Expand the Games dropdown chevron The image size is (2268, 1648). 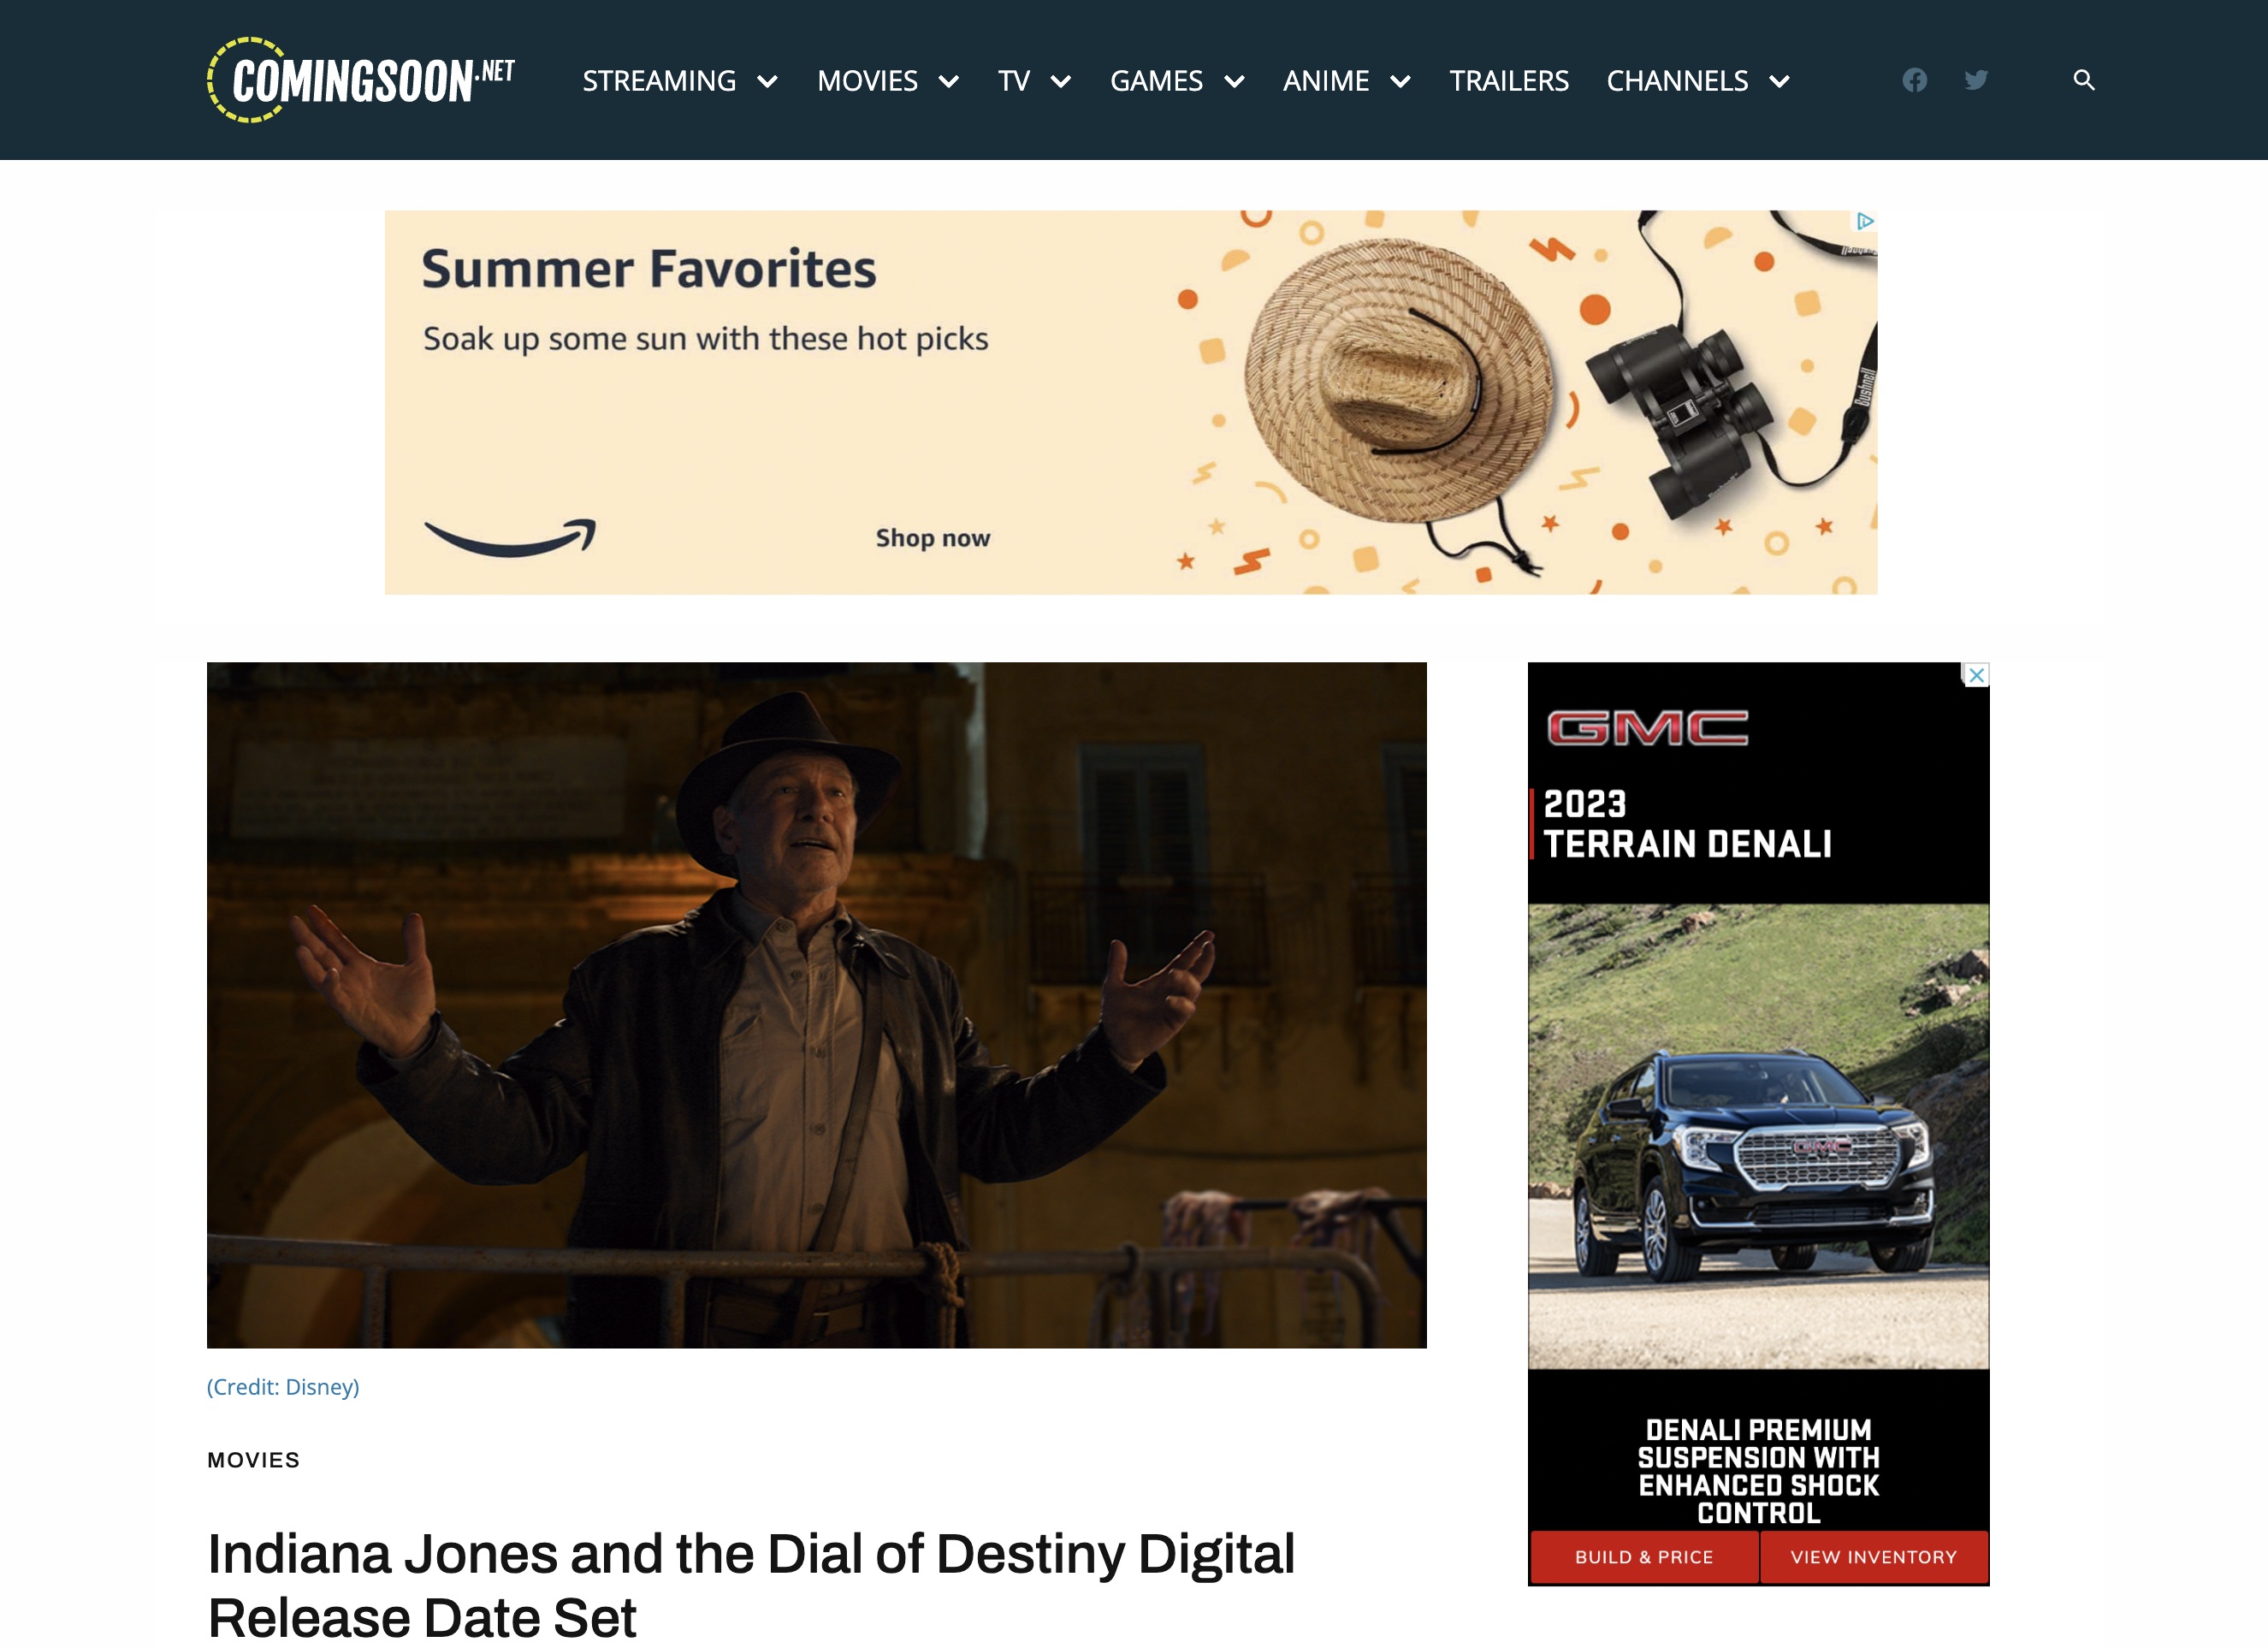click(x=1234, y=82)
